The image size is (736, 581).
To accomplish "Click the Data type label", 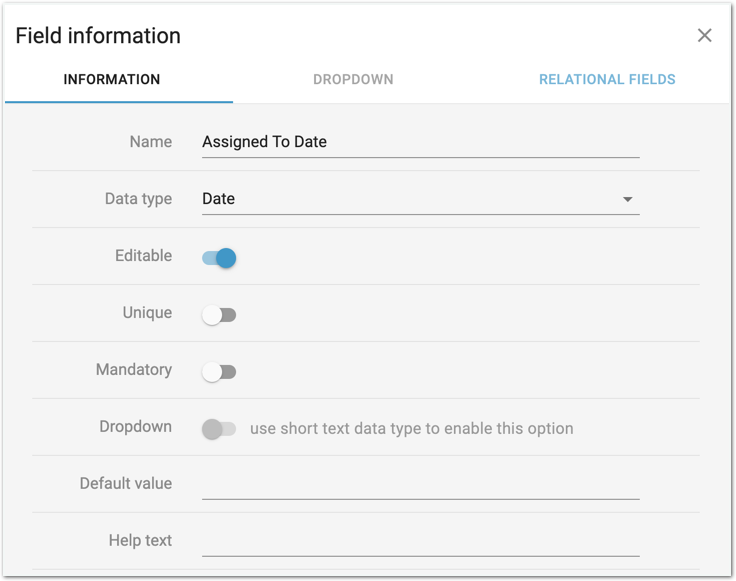I will point(138,199).
